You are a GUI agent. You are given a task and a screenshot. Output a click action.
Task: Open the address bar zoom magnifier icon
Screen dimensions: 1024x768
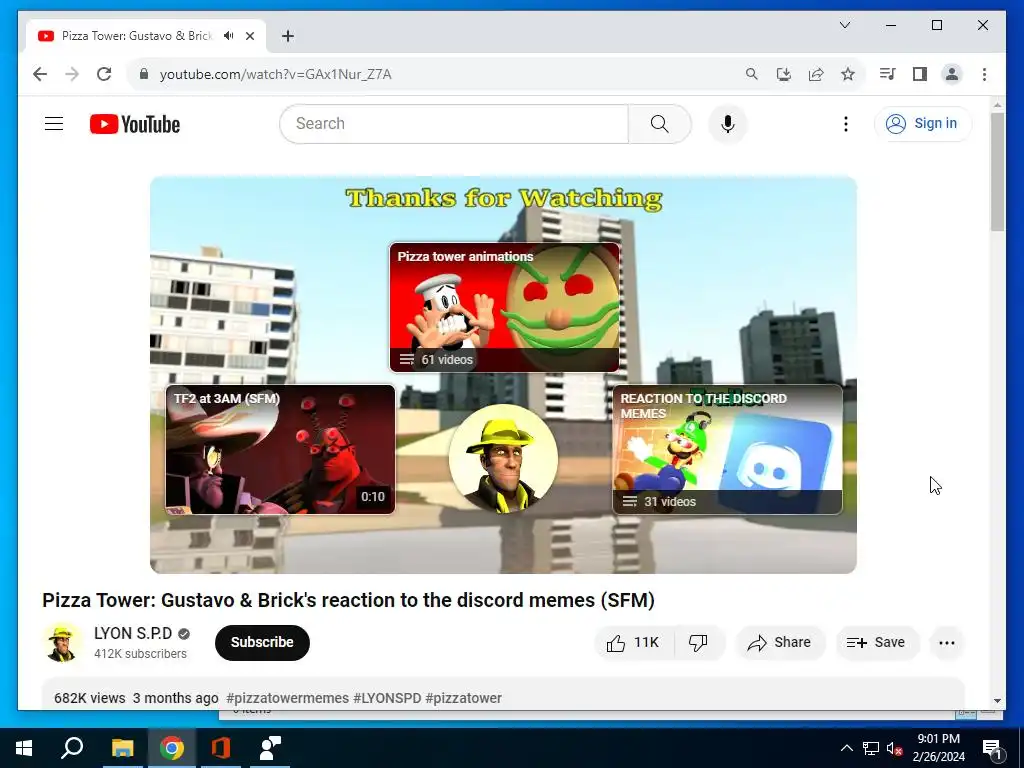click(752, 74)
